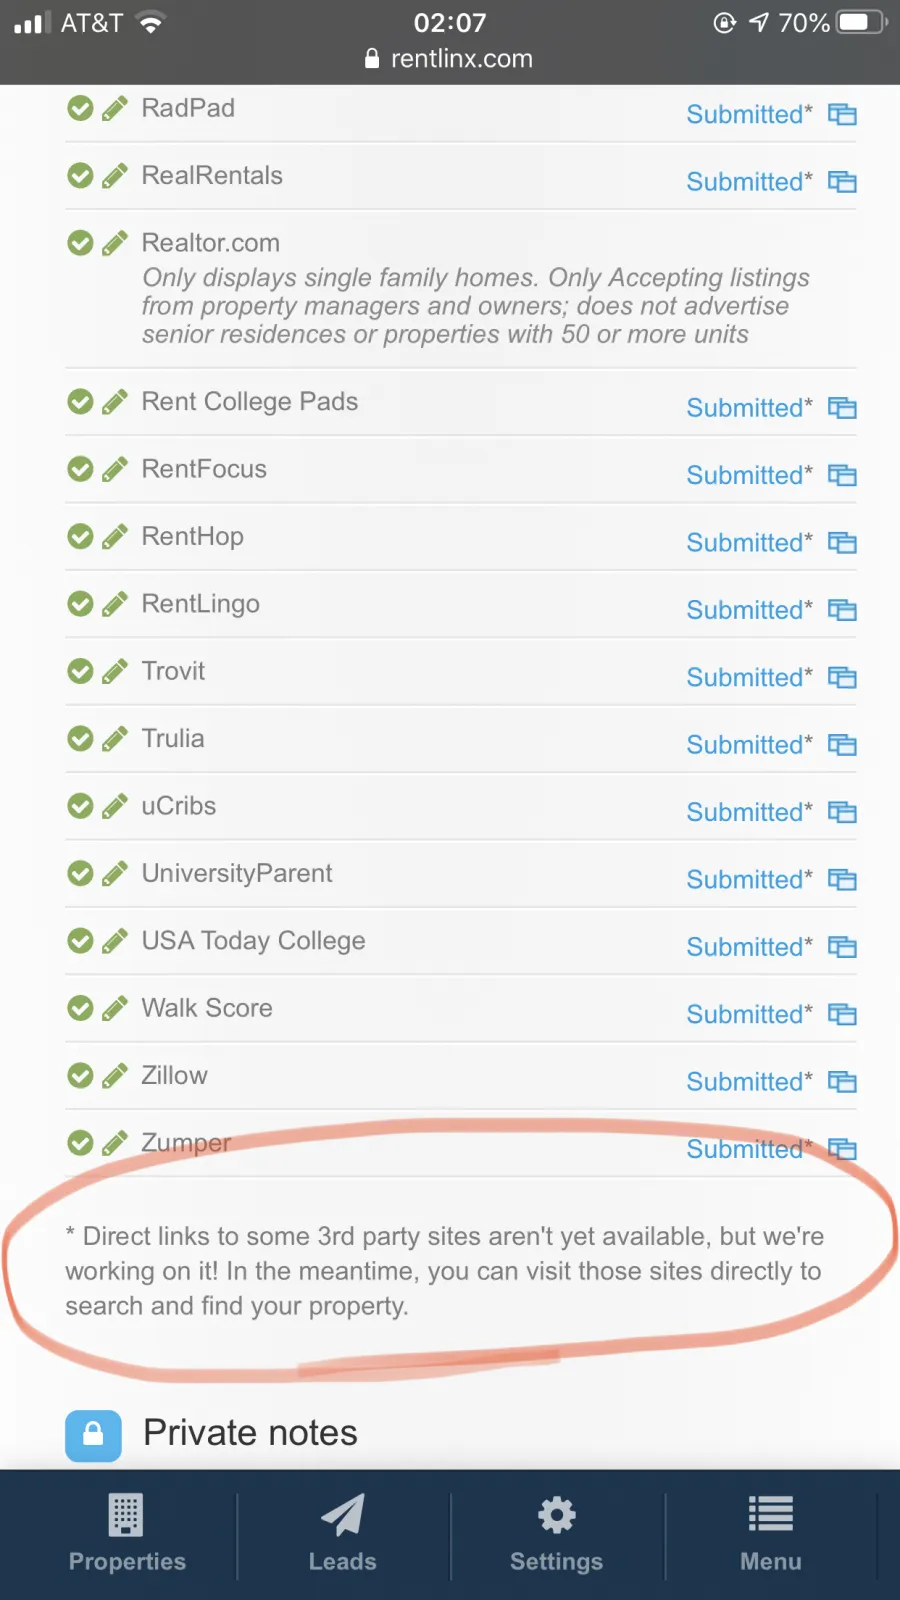Click the window icon beside RentHop's Submitted status
This screenshot has width=900, height=1600.
pos(842,543)
